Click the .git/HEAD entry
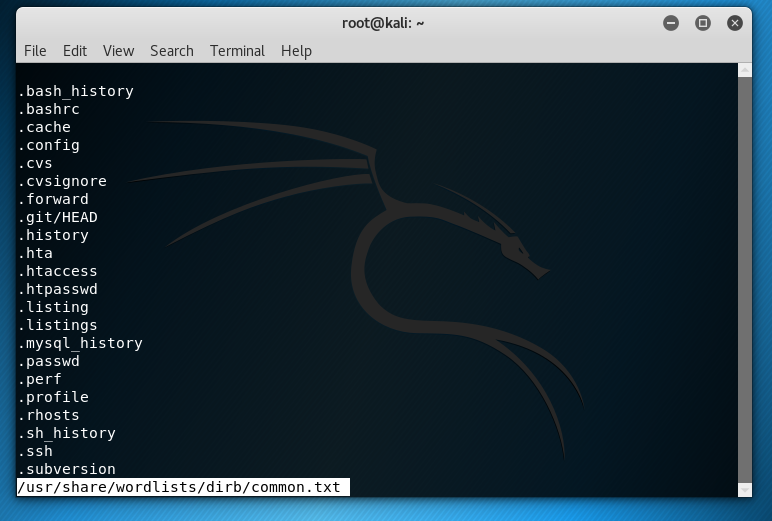Viewport: 772px width, 521px height. pos(58,217)
